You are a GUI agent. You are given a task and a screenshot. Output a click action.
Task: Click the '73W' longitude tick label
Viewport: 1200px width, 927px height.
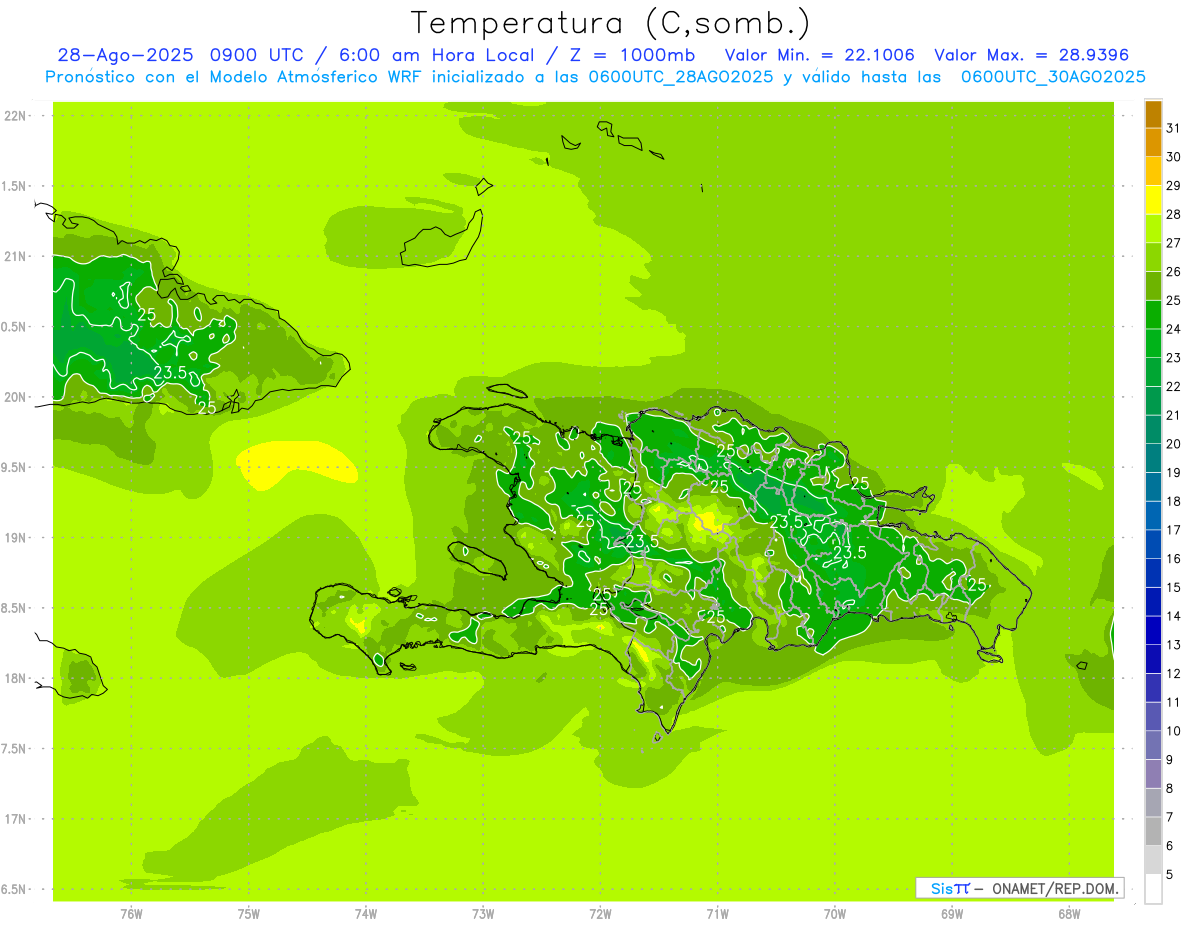(483, 914)
